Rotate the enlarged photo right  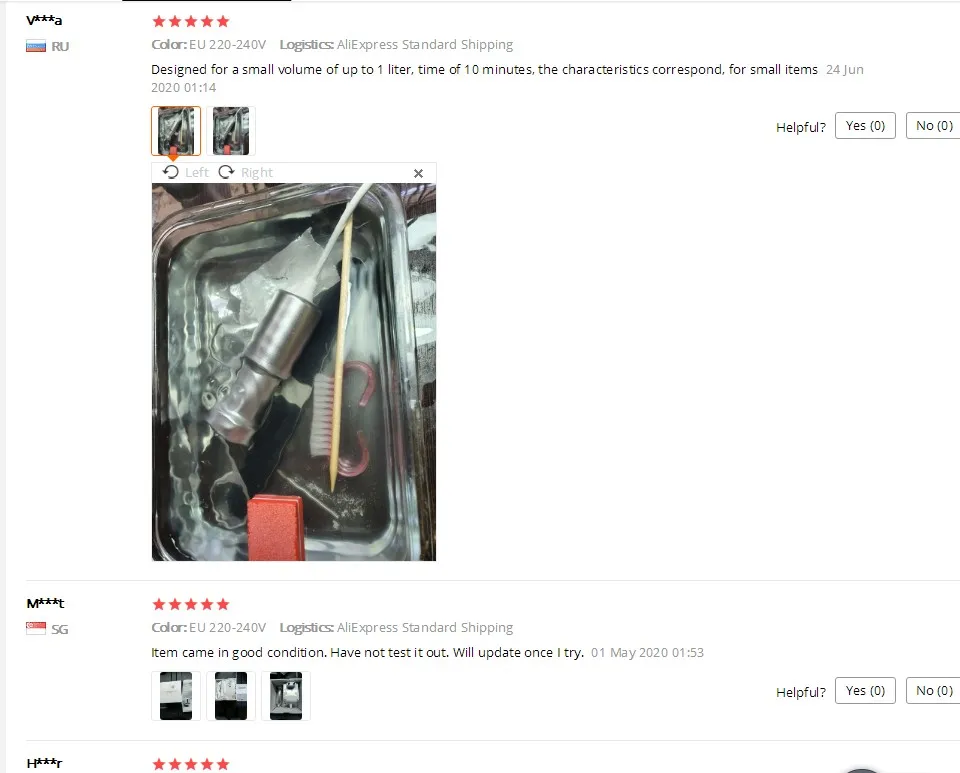246,173
